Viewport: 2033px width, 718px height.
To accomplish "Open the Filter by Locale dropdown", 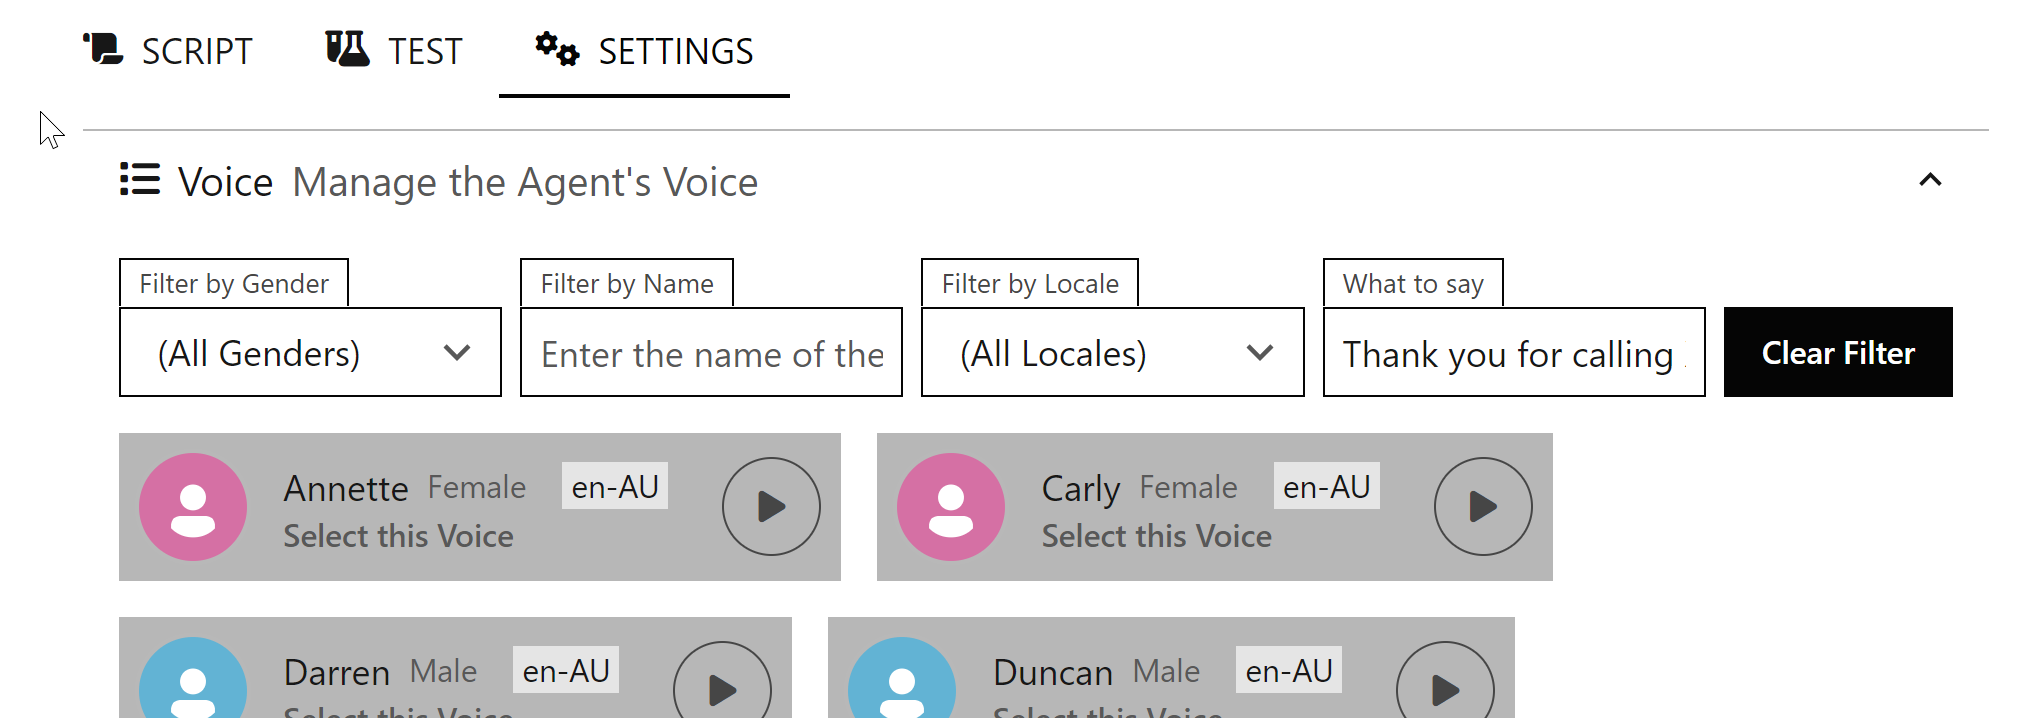I will point(1112,353).
